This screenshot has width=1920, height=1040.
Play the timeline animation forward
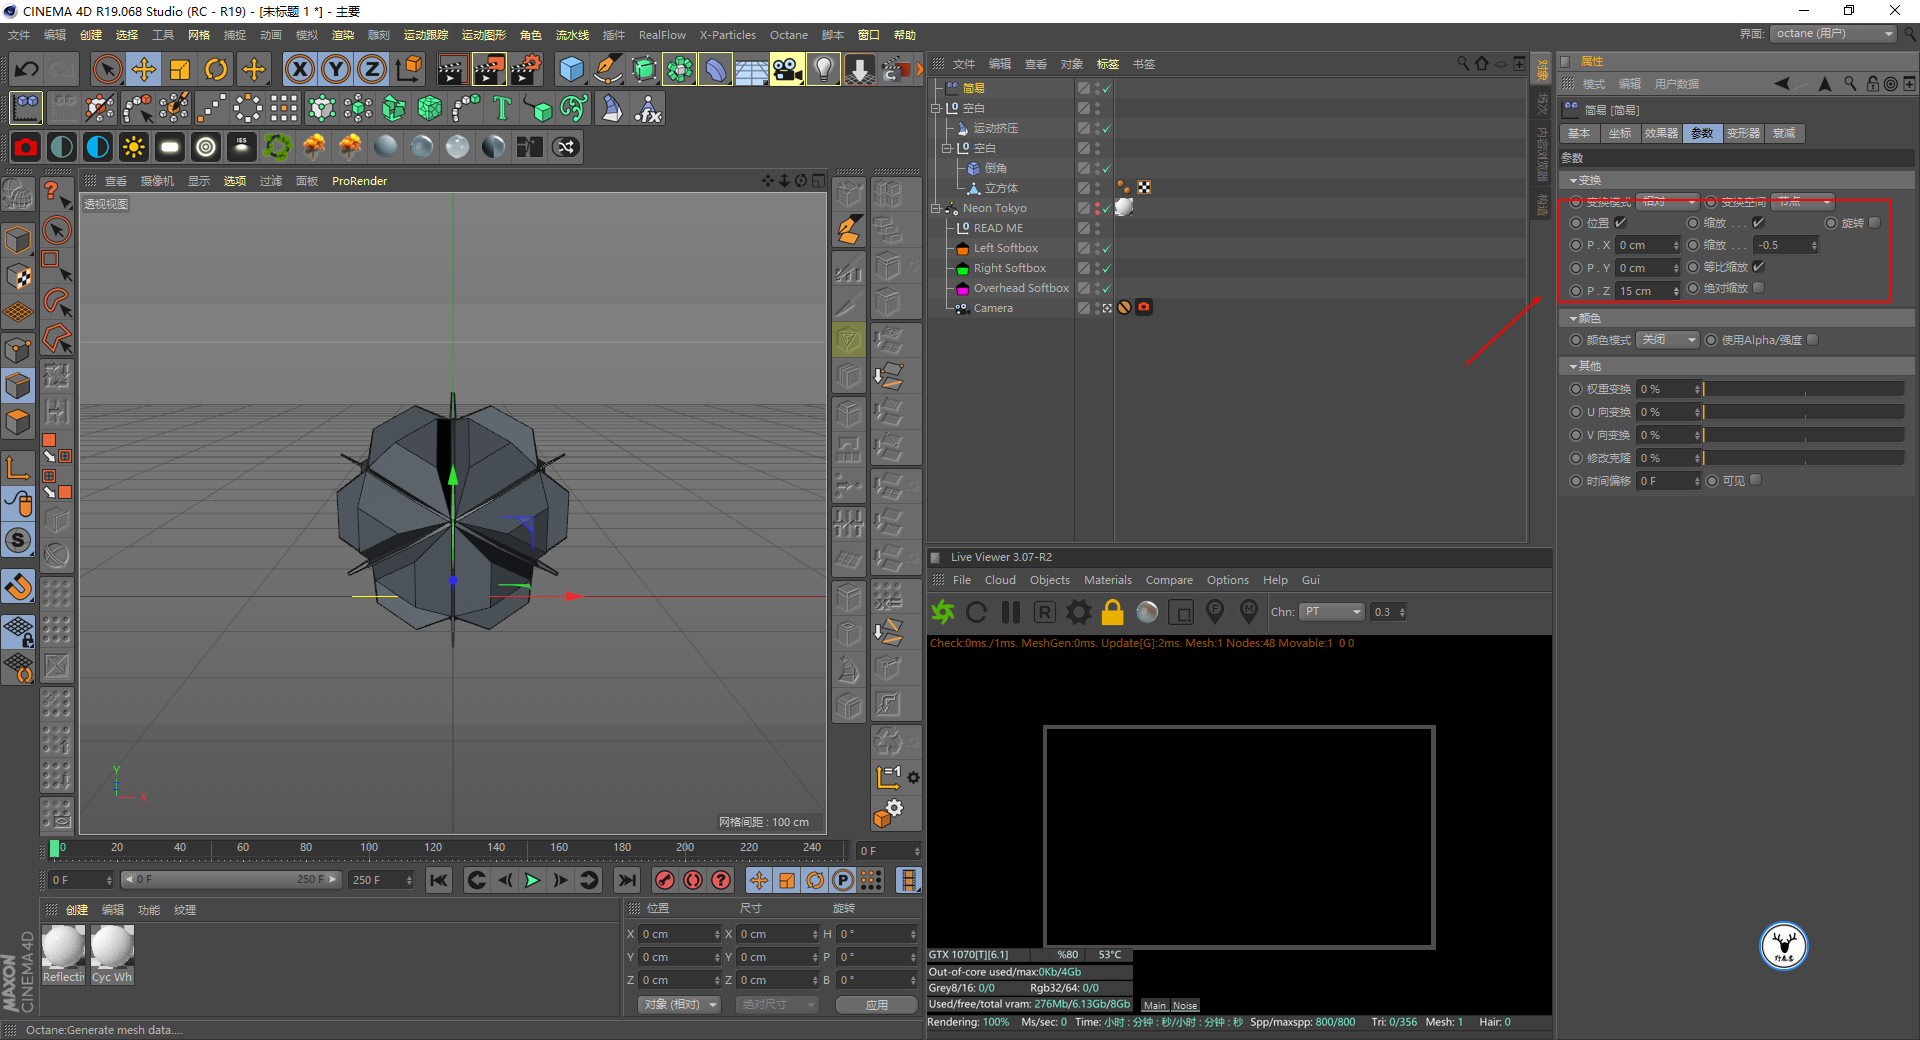tap(532, 880)
